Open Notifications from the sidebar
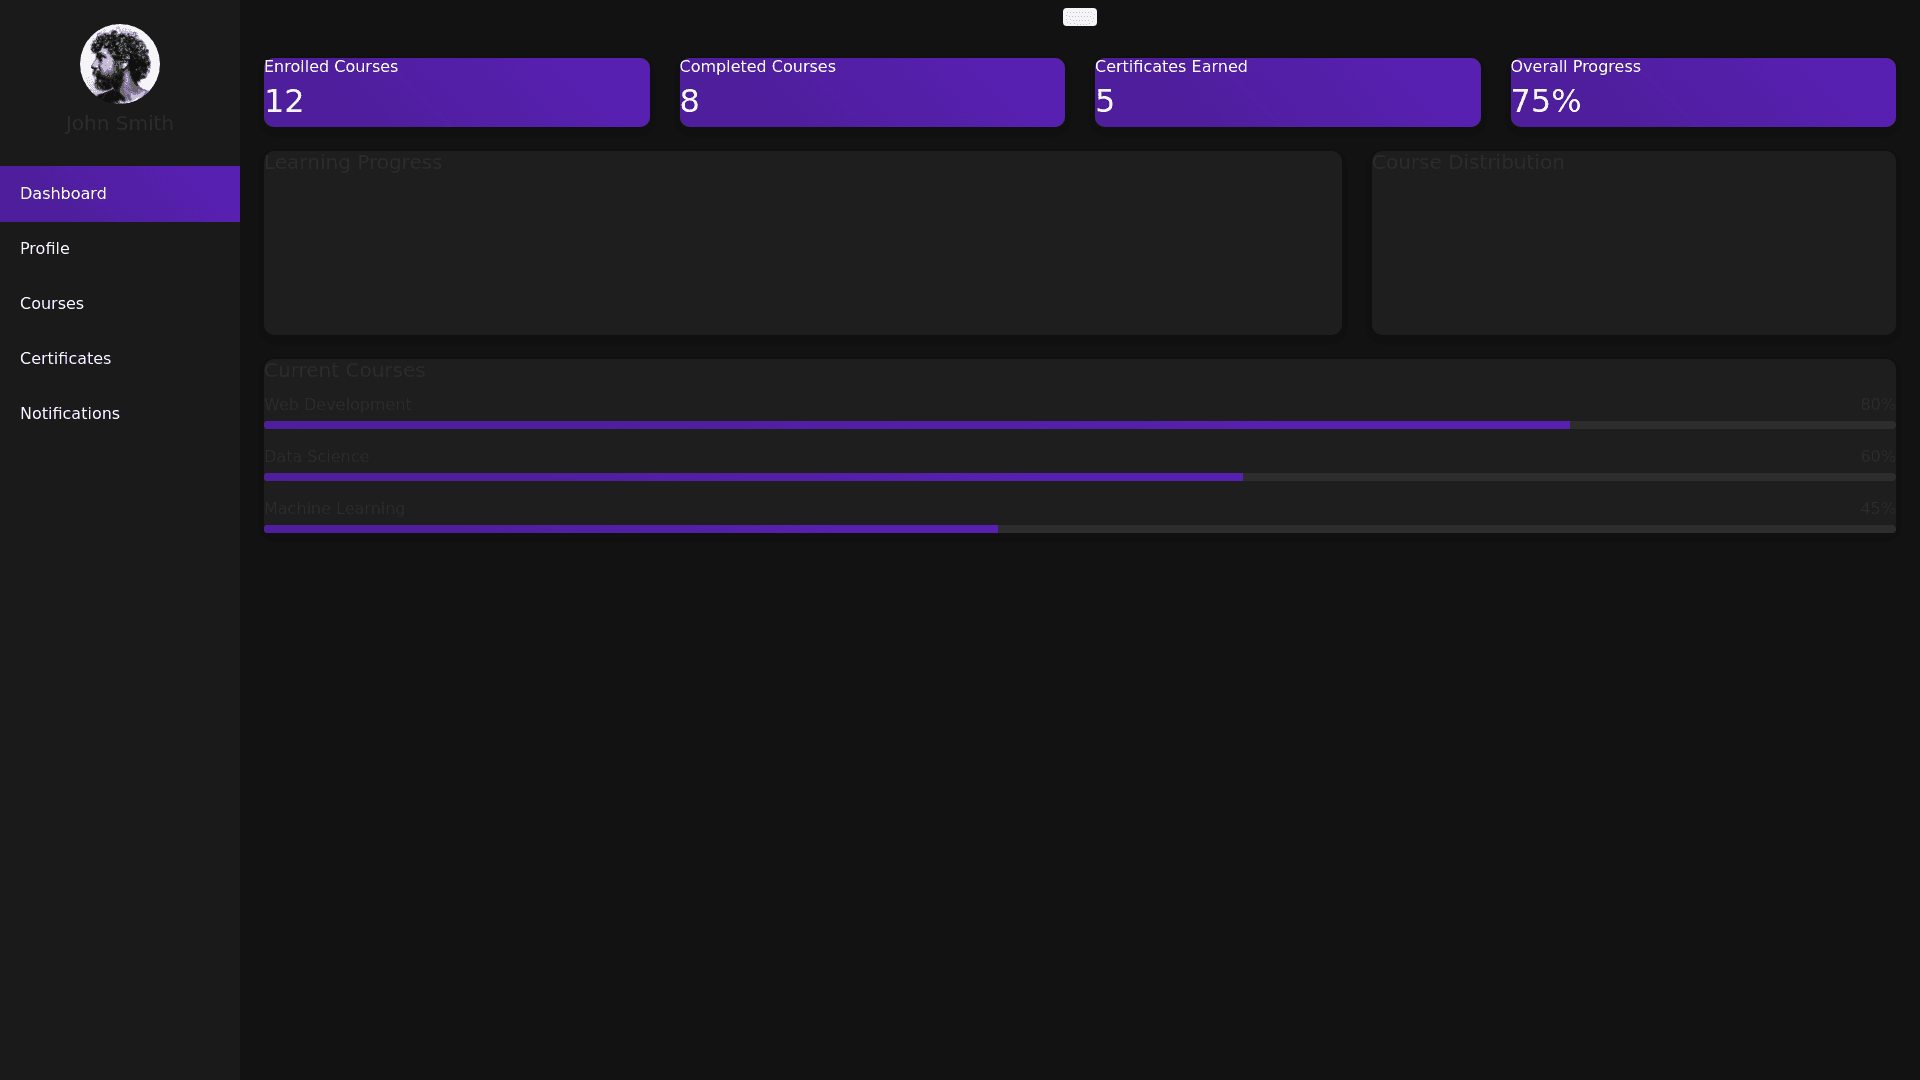The height and width of the screenshot is (1080, 1920). tap(120, 414)
